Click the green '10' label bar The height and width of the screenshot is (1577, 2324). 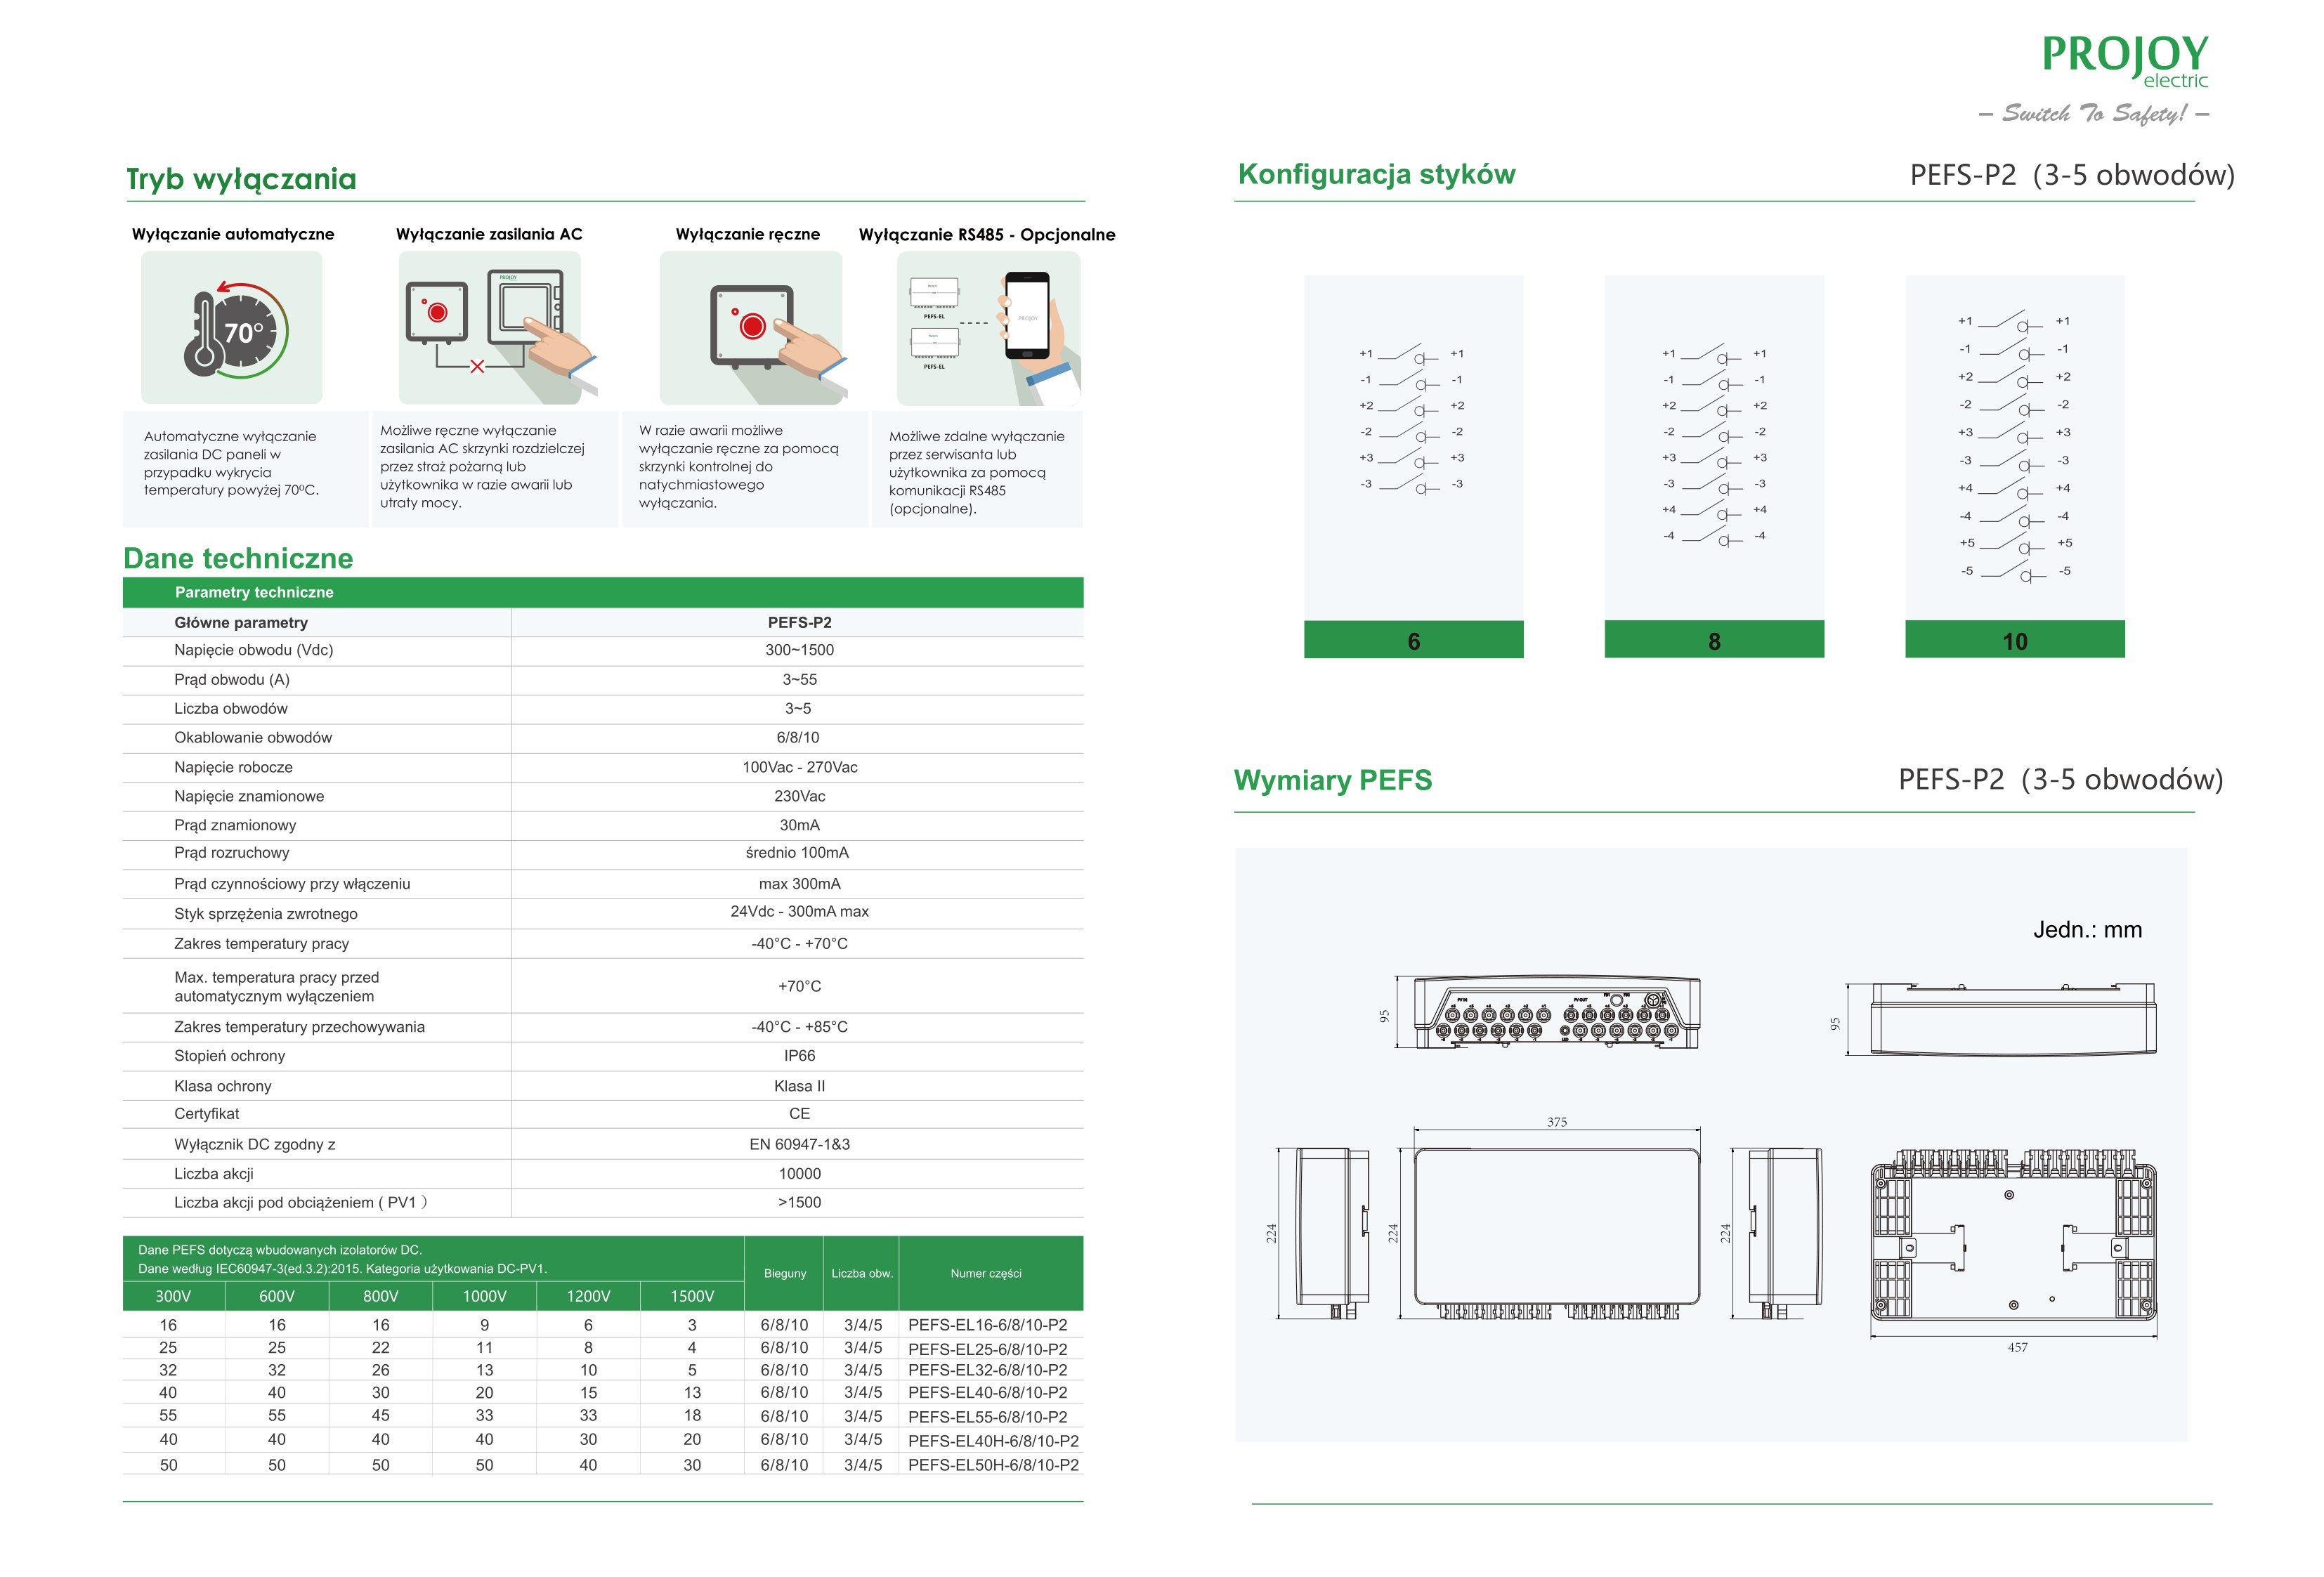click(x=2015, y=640)
